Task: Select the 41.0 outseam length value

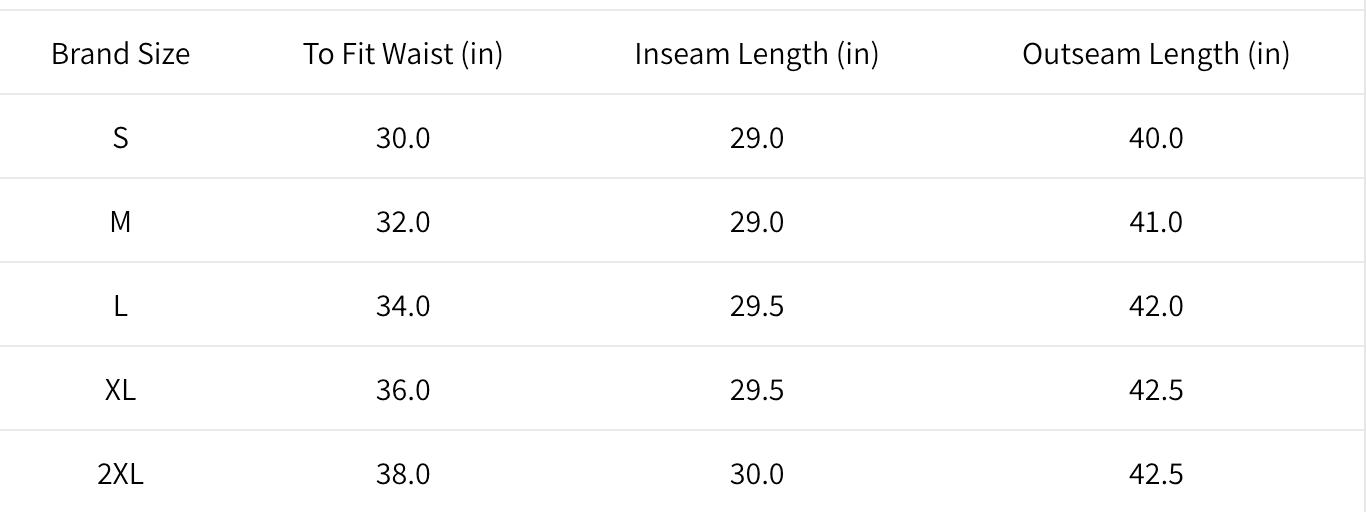Action: click(1155, 221)
